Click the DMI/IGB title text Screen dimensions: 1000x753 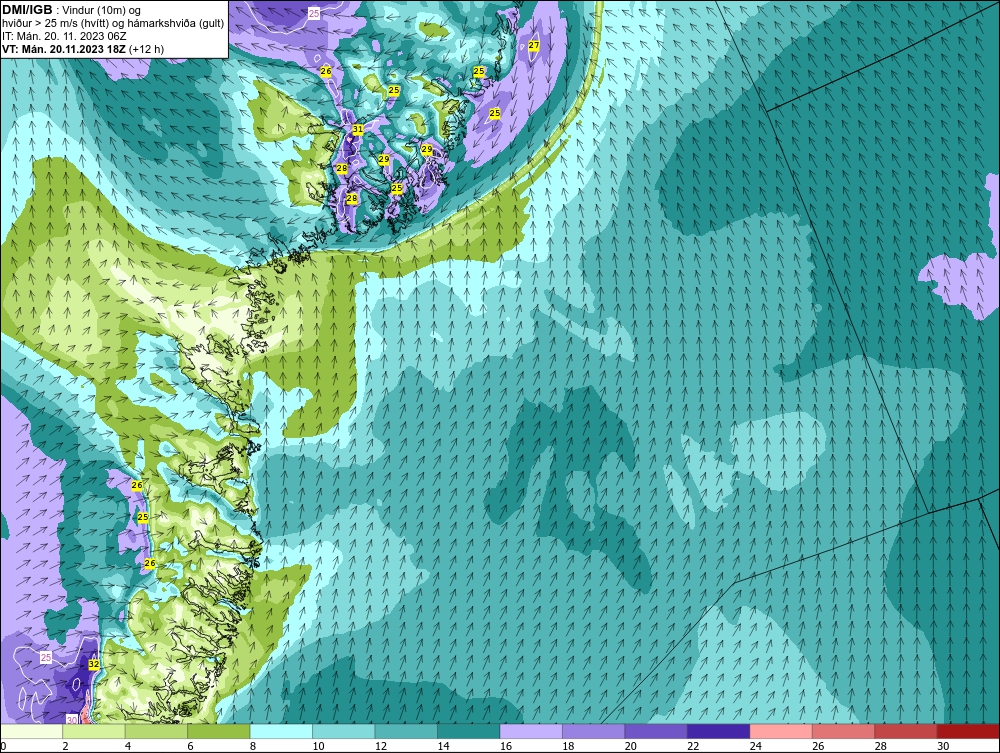(x=27, y=10)
